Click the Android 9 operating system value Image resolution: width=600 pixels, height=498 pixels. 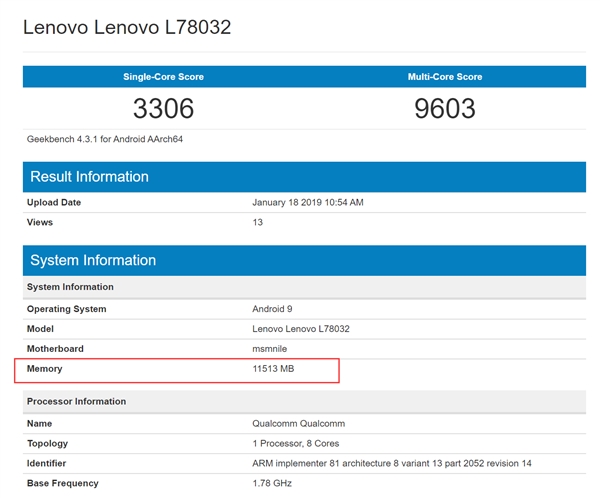tap(272, 309)
